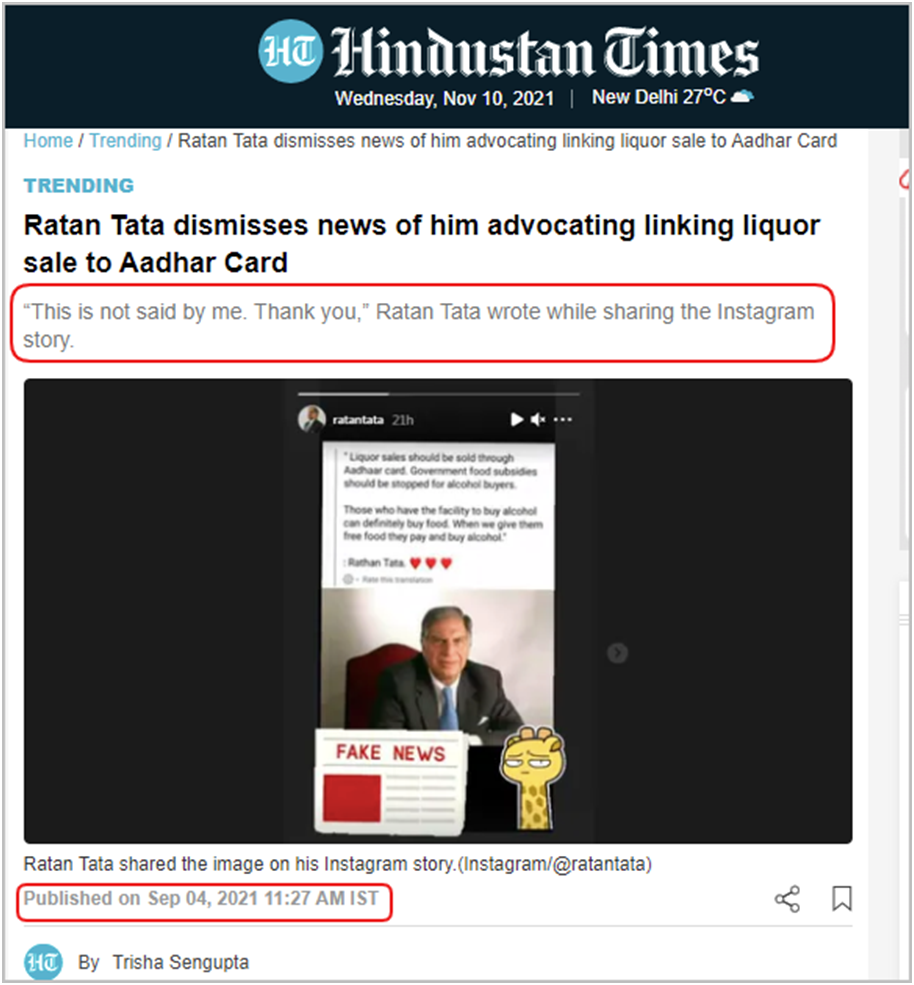Click the story progress bar at top
914x985 pixels.
[x=438, y=394]
